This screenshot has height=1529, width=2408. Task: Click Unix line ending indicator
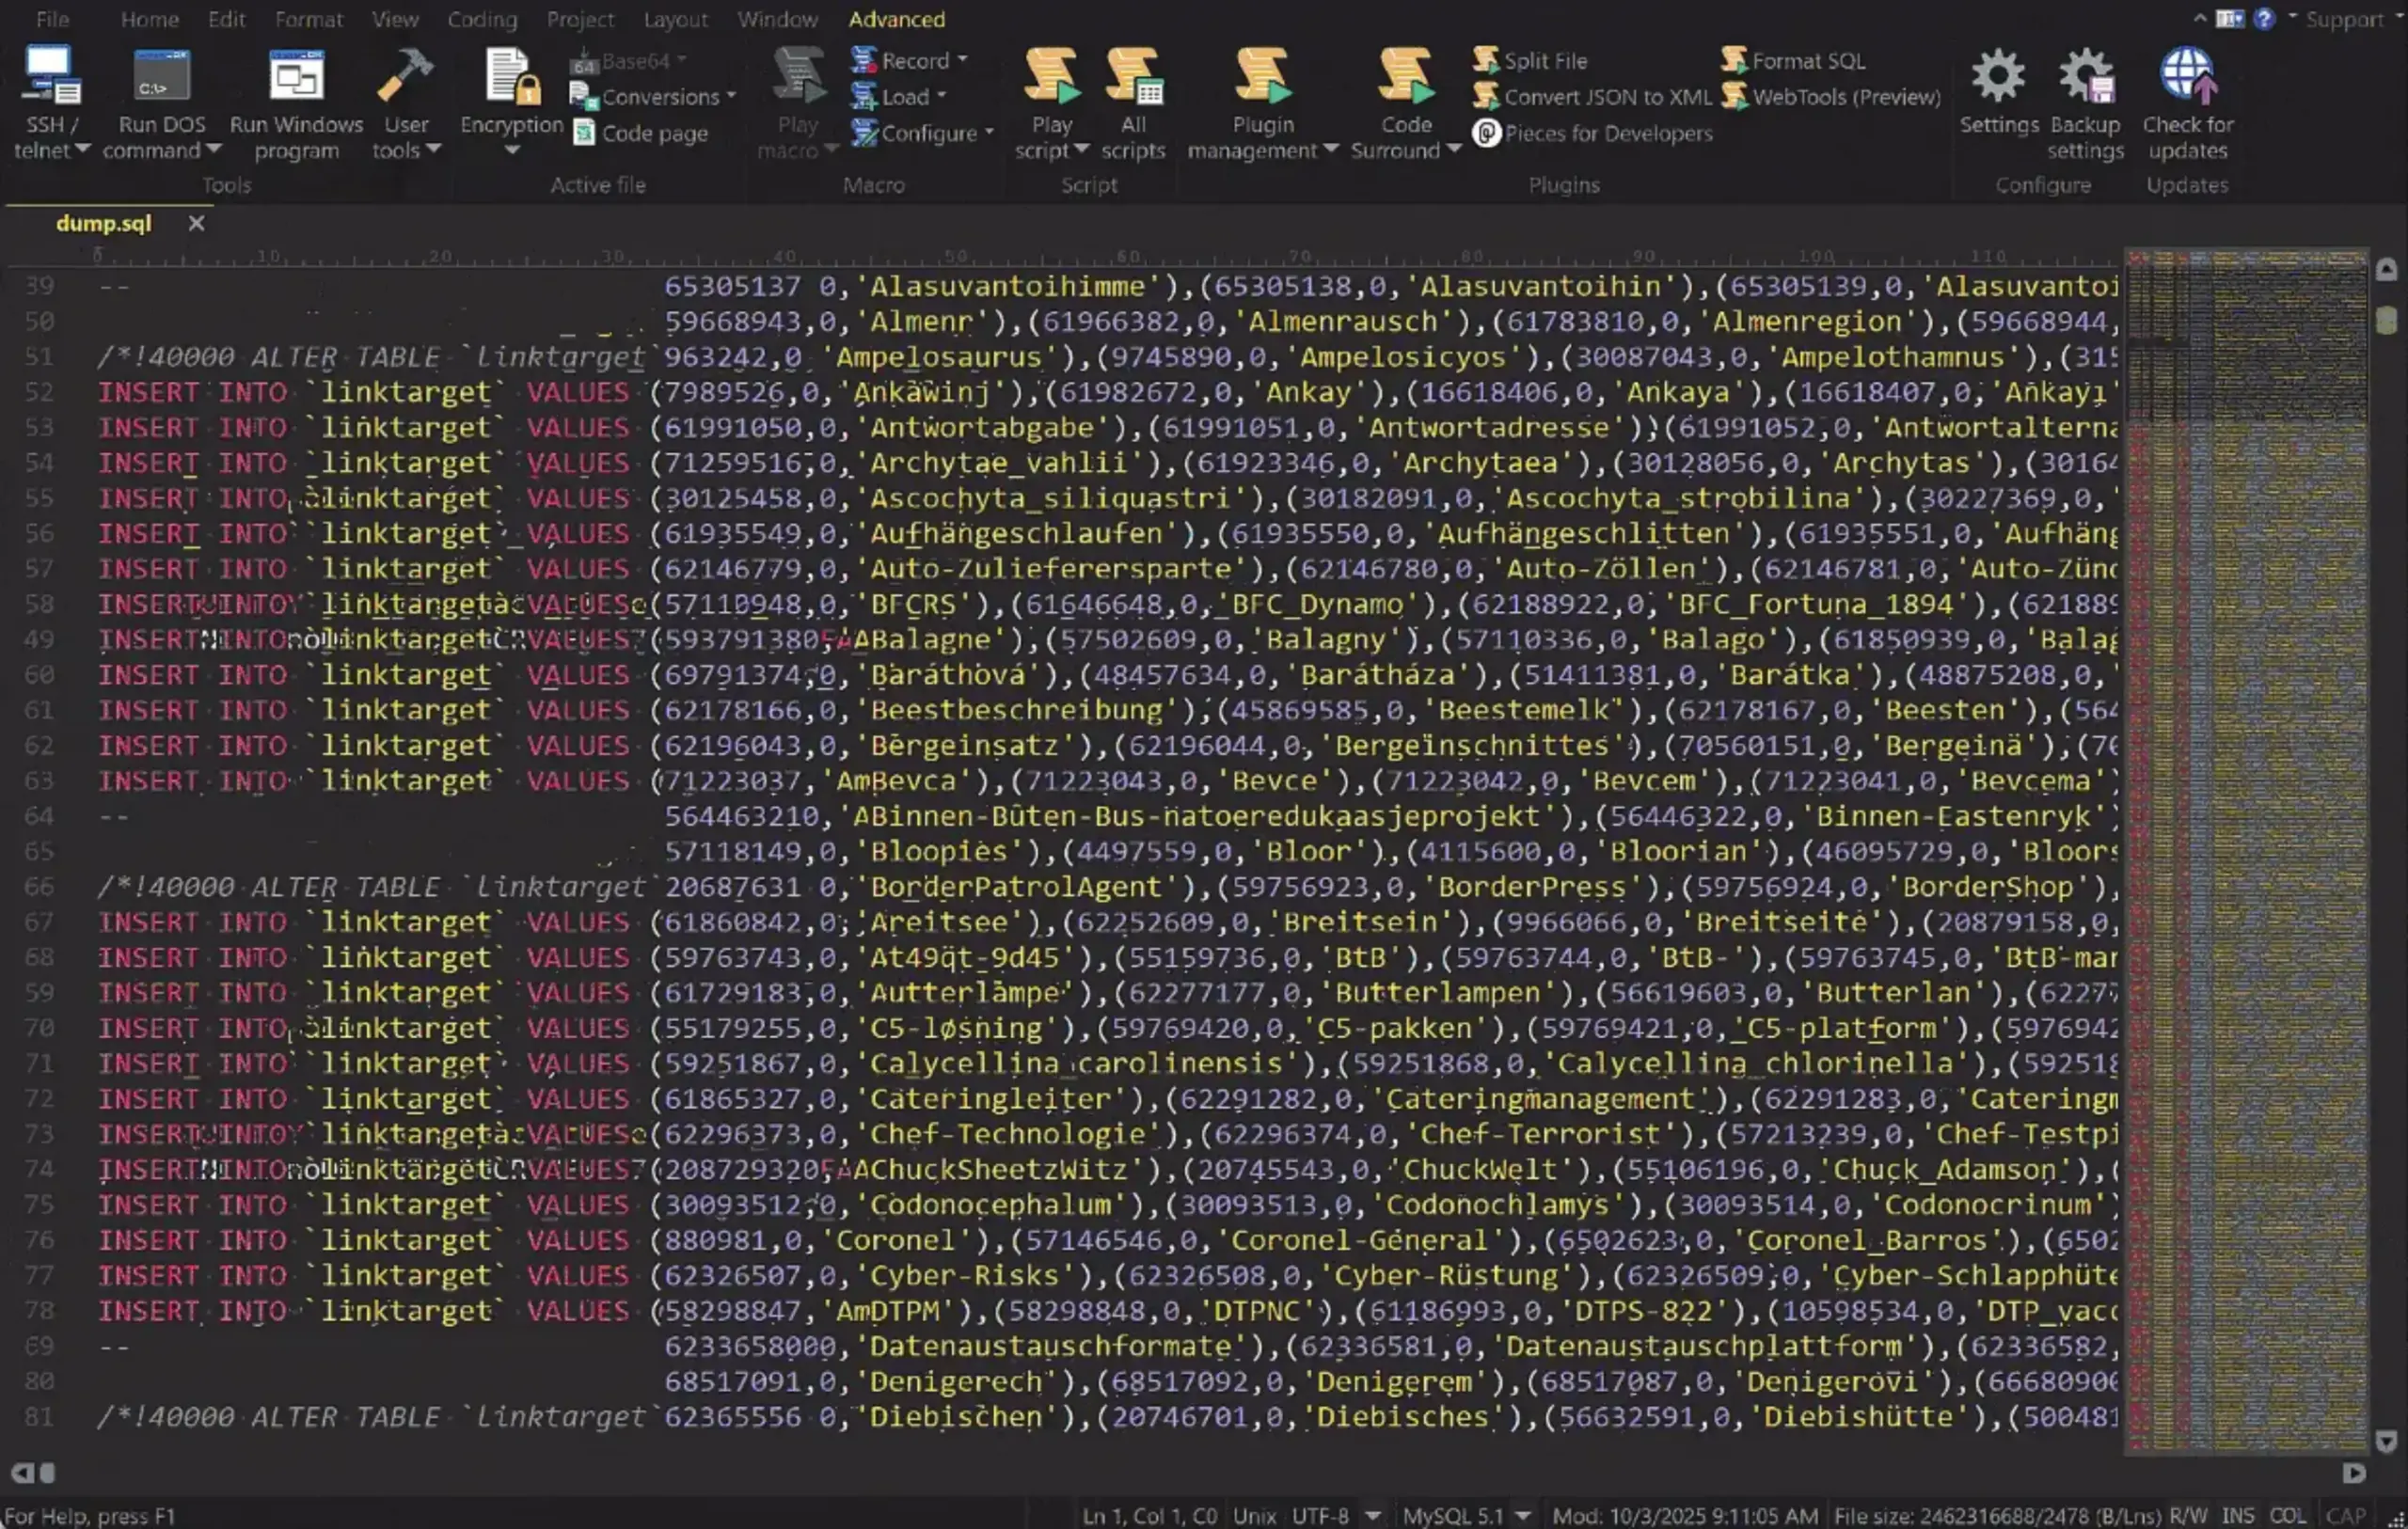pyautogui.click(x=1254, y=1516)
